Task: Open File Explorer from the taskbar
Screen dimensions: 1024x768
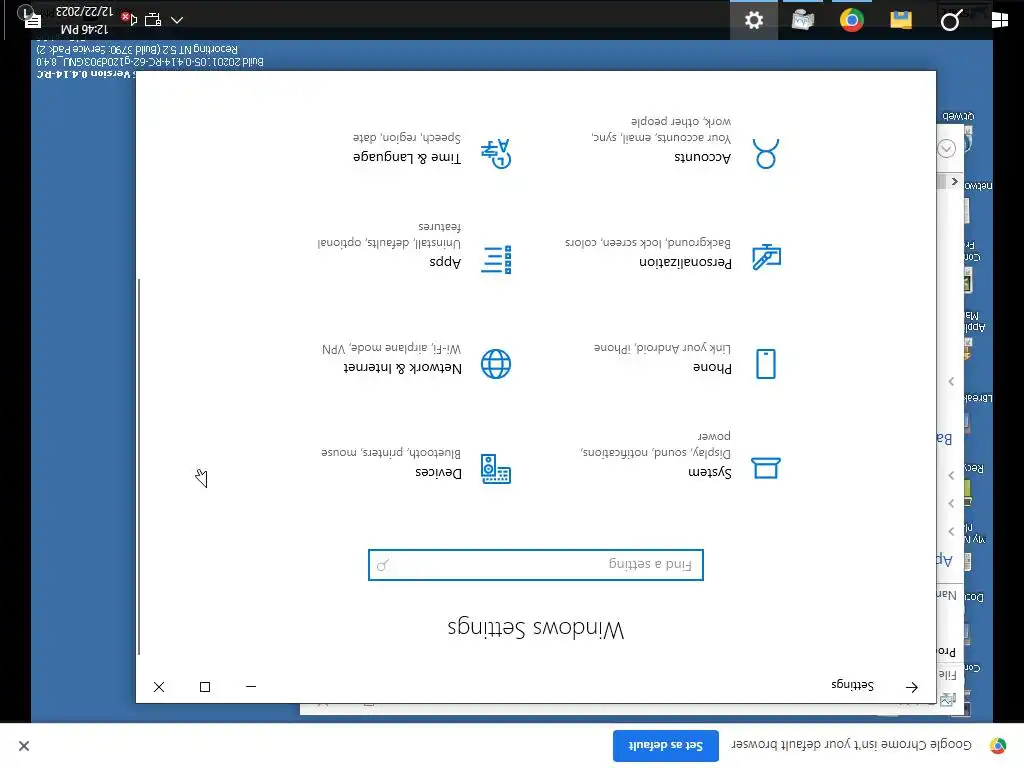Action: (901, 20)
